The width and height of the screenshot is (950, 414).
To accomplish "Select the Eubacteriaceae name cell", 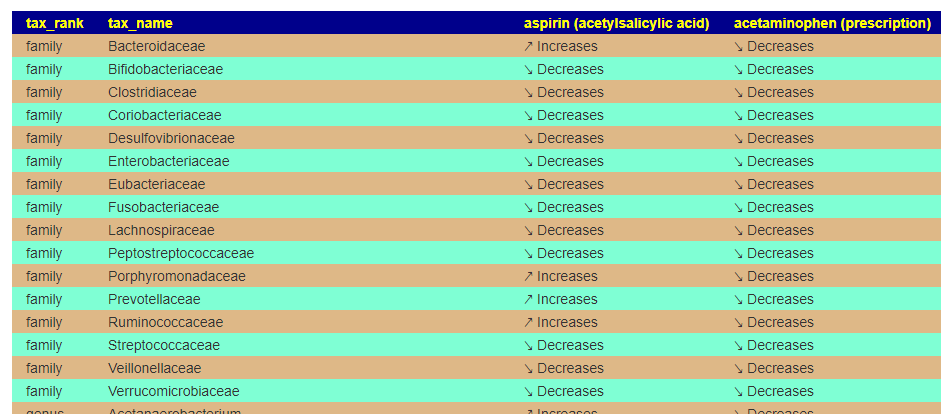I will [x=156, y=184].
